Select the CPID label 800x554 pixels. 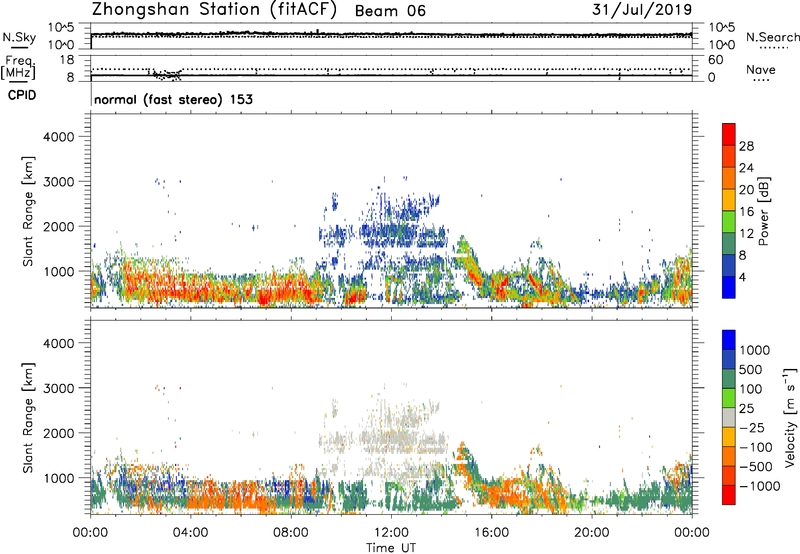click(x=22, y=95)
